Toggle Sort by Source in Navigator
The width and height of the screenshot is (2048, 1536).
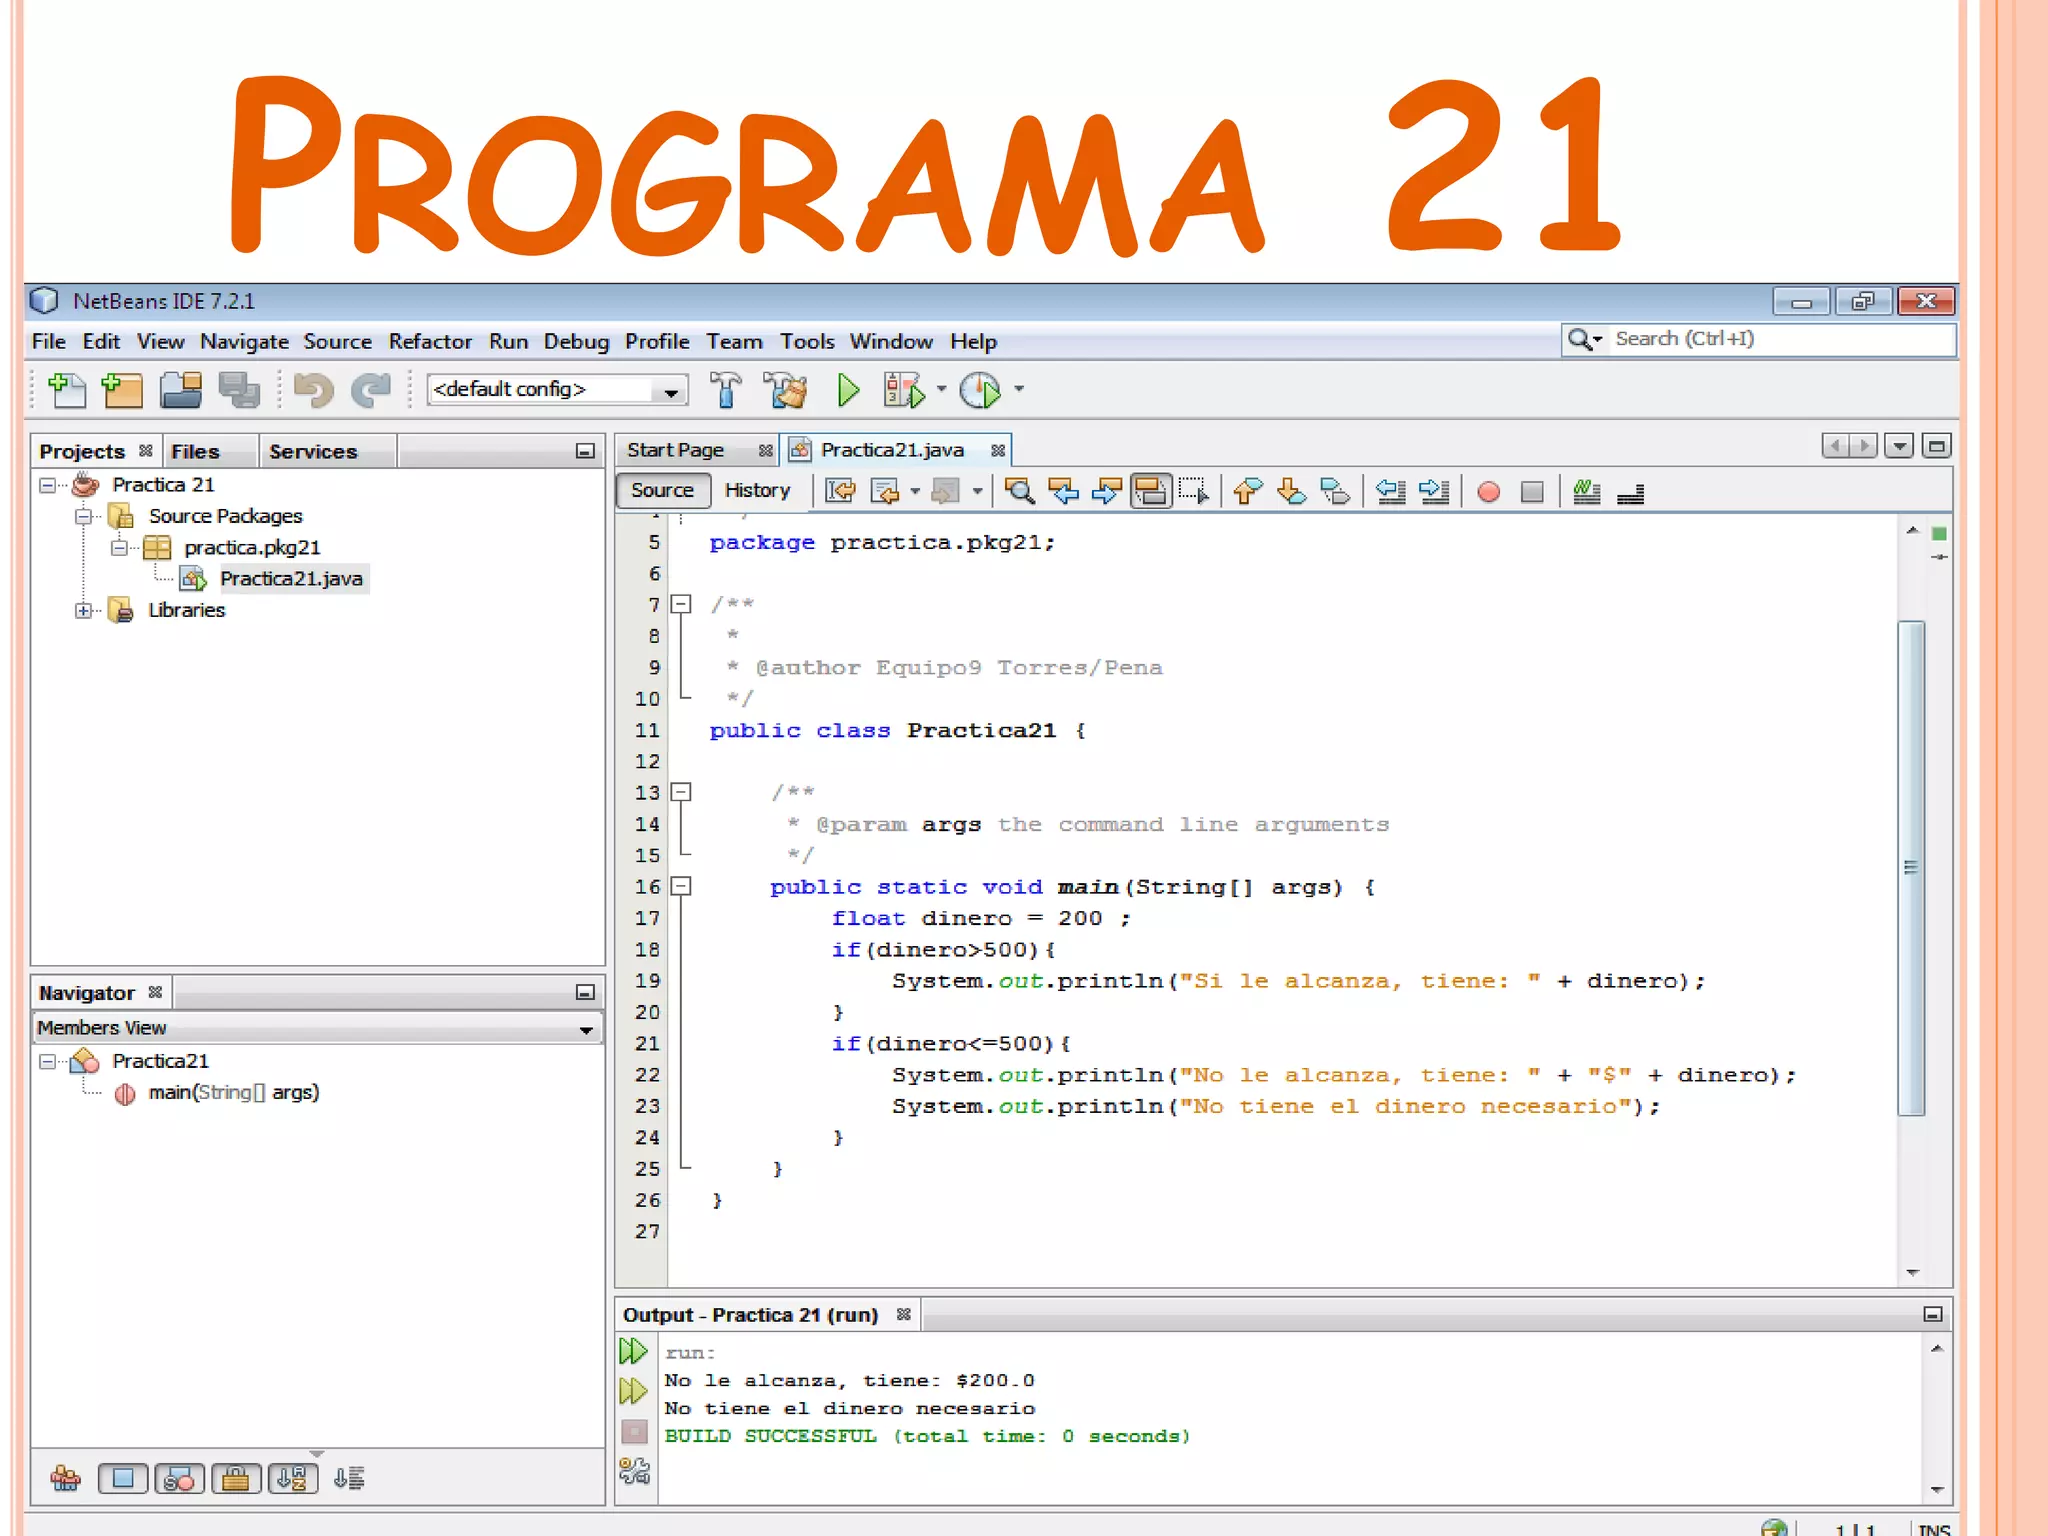coord(349,1478)
